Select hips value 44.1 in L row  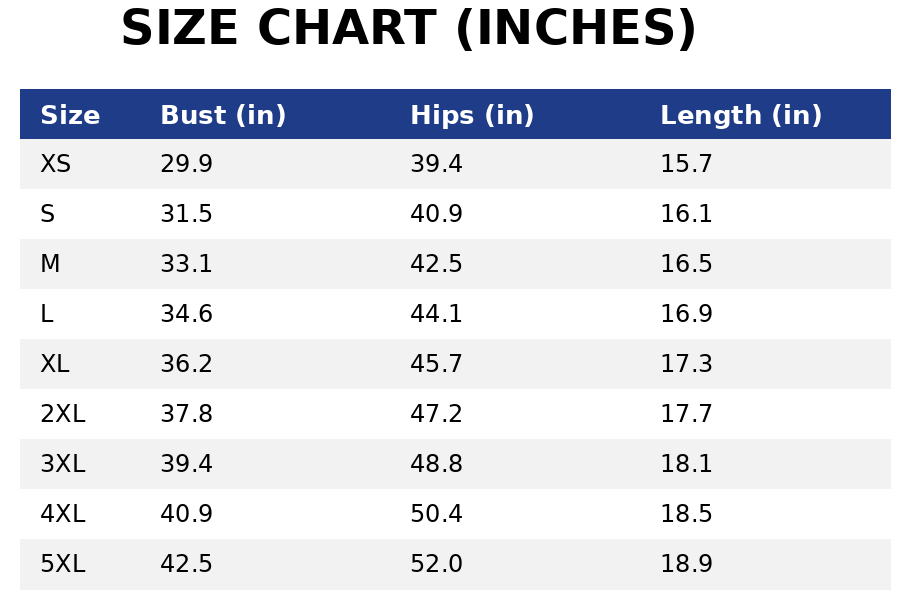pyautogui.click(x=436, y=315)
